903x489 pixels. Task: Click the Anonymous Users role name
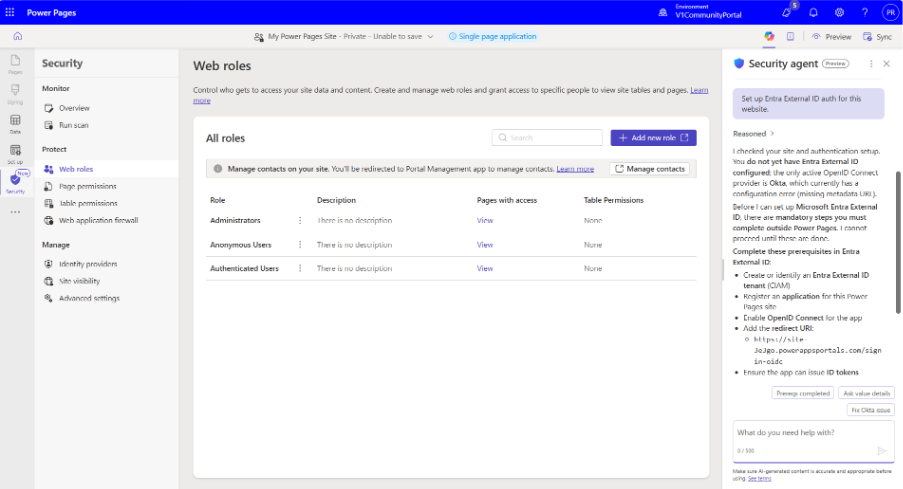240,244
